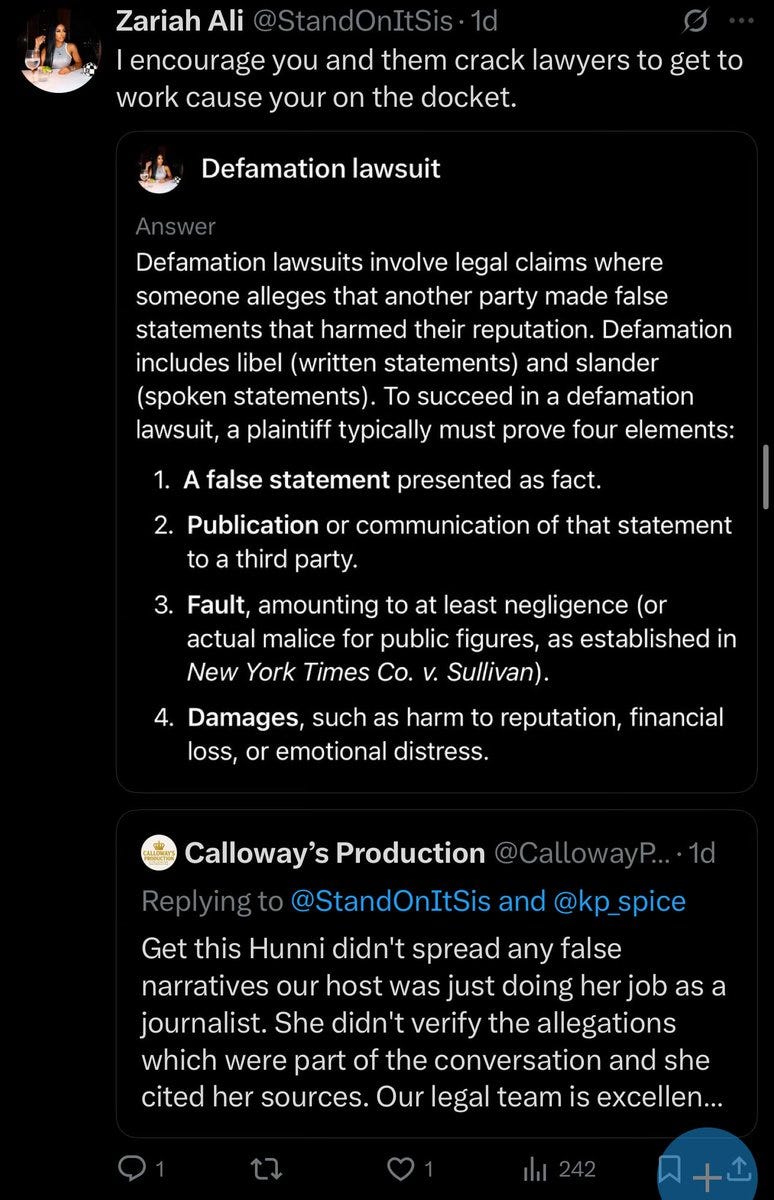Open the three-dot more options menu
The image size is (774, 1200).
739,21
